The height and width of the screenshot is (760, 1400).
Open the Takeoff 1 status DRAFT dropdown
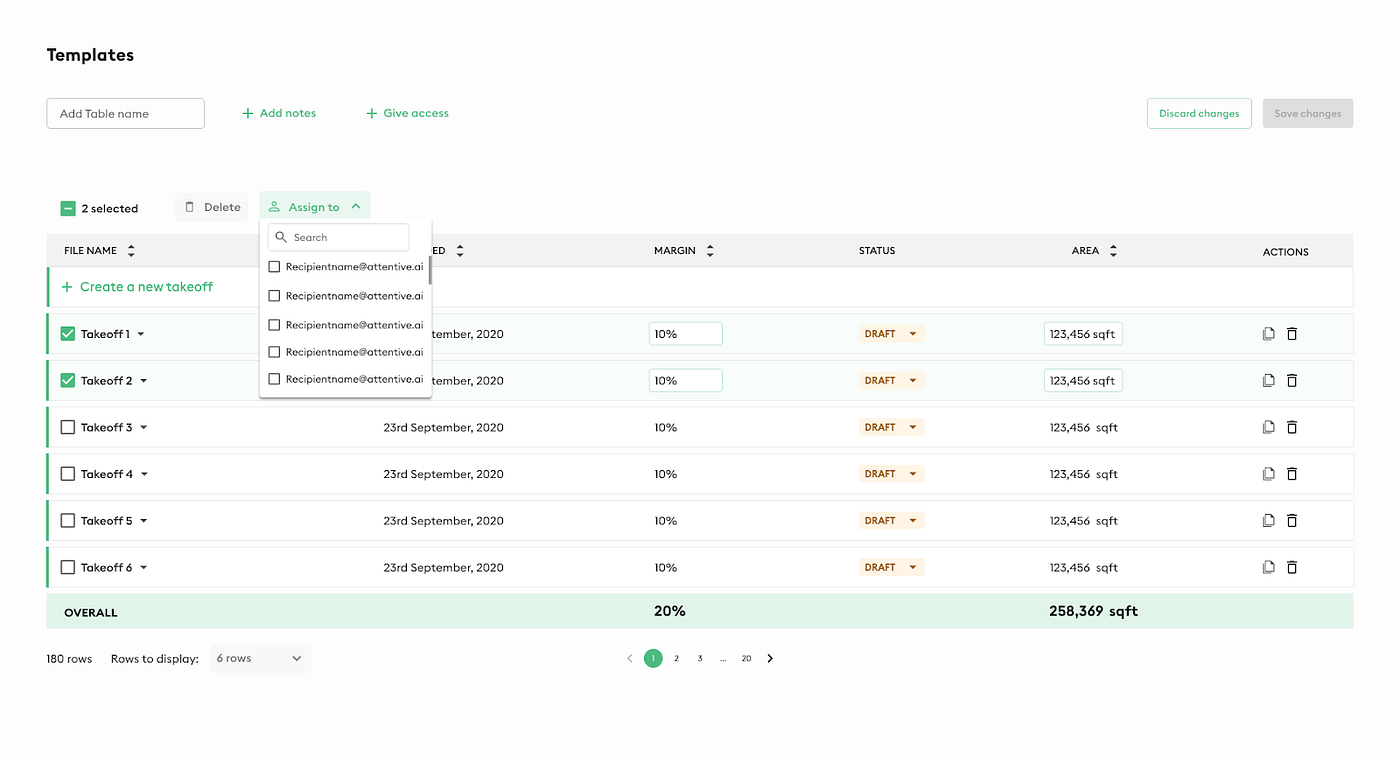(891, 334)
